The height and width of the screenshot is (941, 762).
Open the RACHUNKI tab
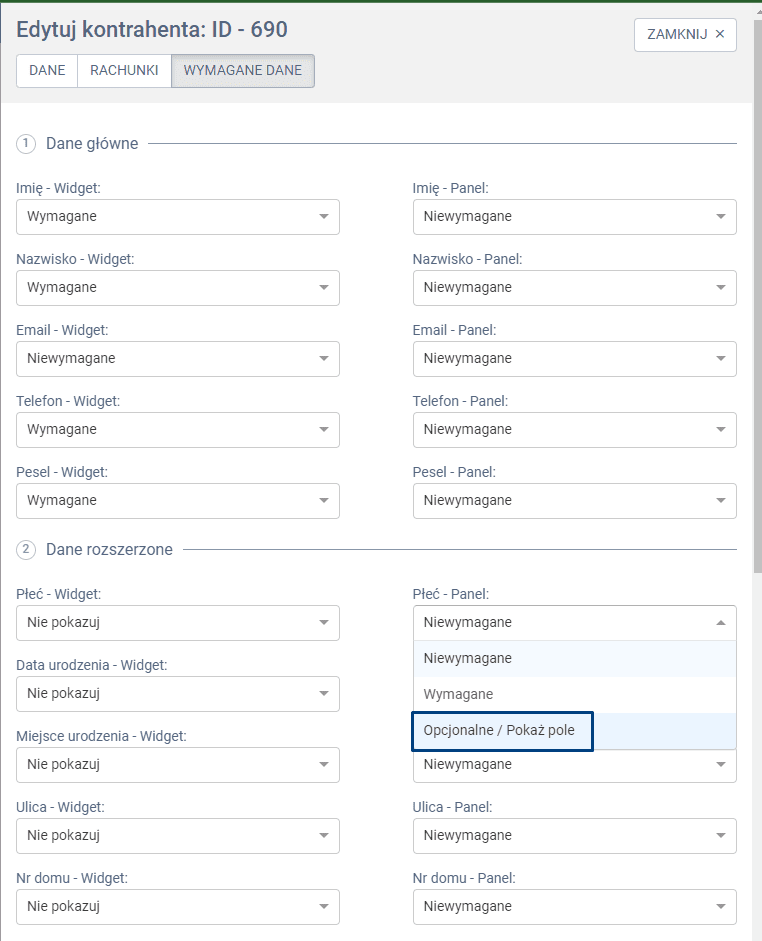pos(124,71)
